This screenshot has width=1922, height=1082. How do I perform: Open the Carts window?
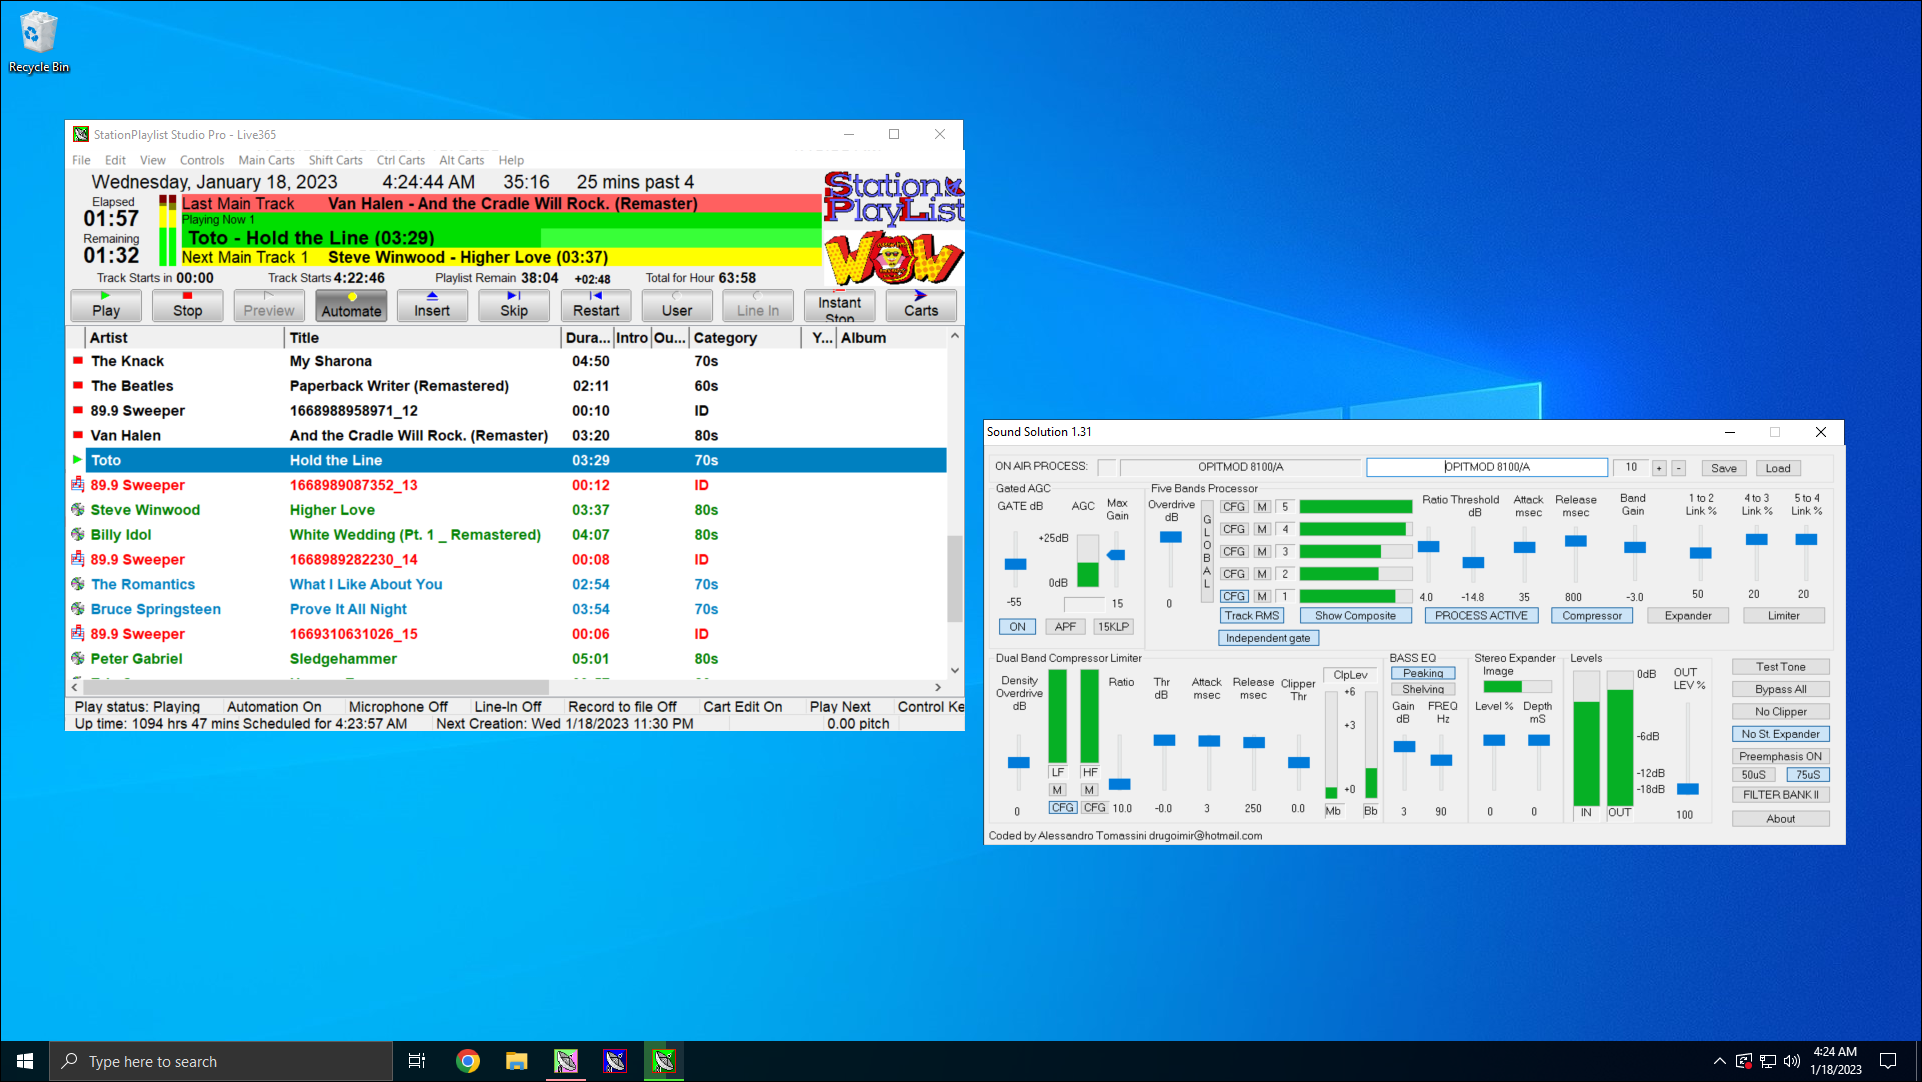pyautogui.click(x=919, y=305)
